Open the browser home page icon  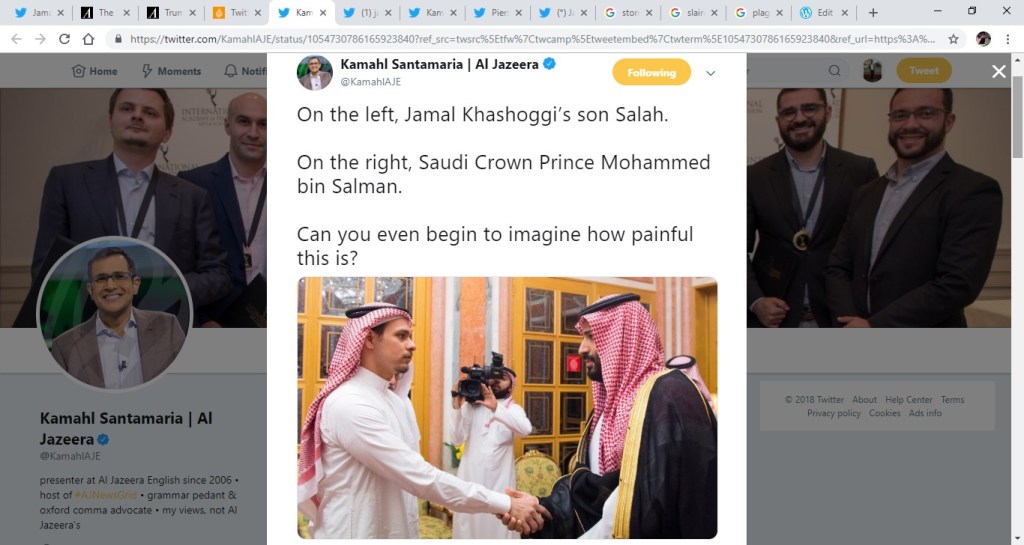click(x=89, y=39)
